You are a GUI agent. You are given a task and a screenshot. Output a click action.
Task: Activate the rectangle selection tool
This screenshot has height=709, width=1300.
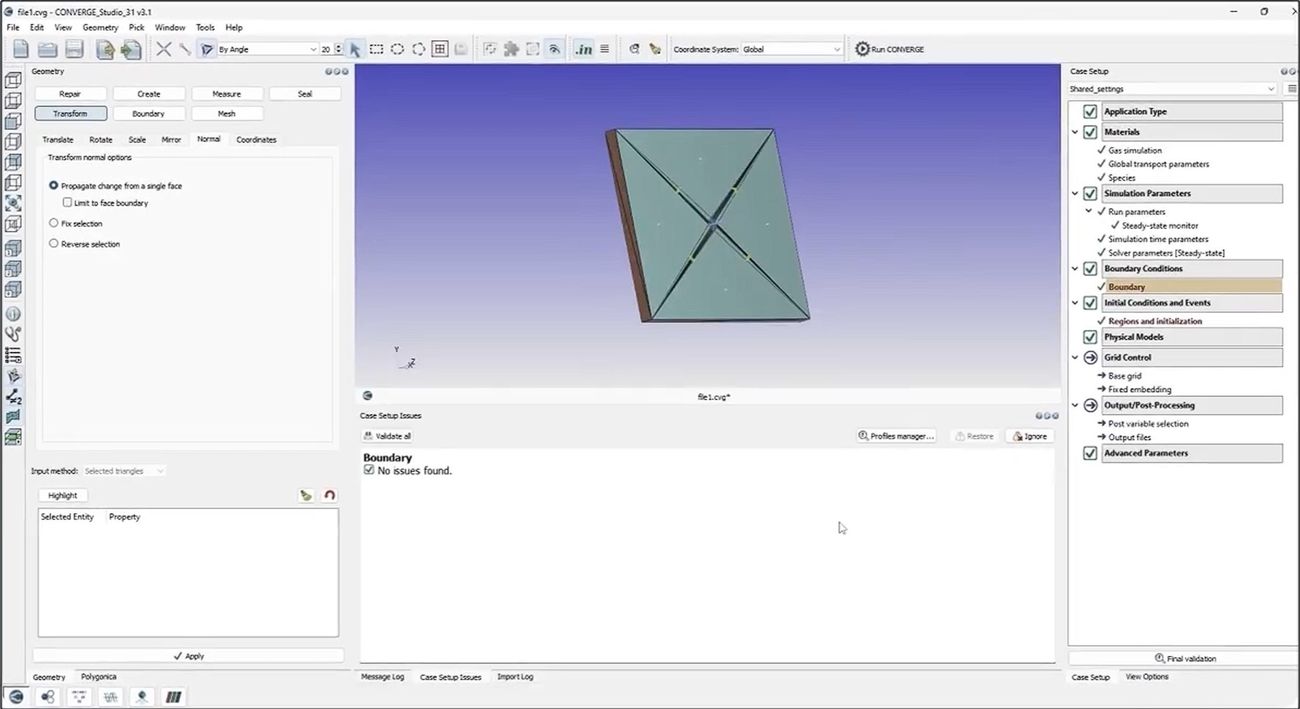coord(377,48)
